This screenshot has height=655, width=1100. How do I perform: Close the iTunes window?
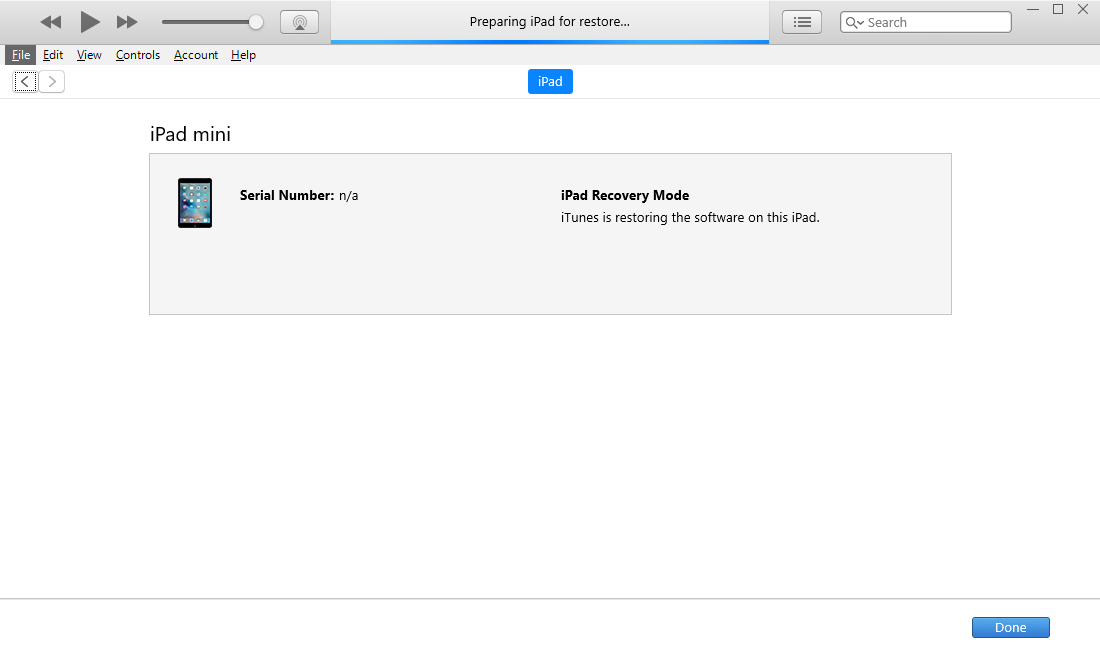[x=1082, y=9]
